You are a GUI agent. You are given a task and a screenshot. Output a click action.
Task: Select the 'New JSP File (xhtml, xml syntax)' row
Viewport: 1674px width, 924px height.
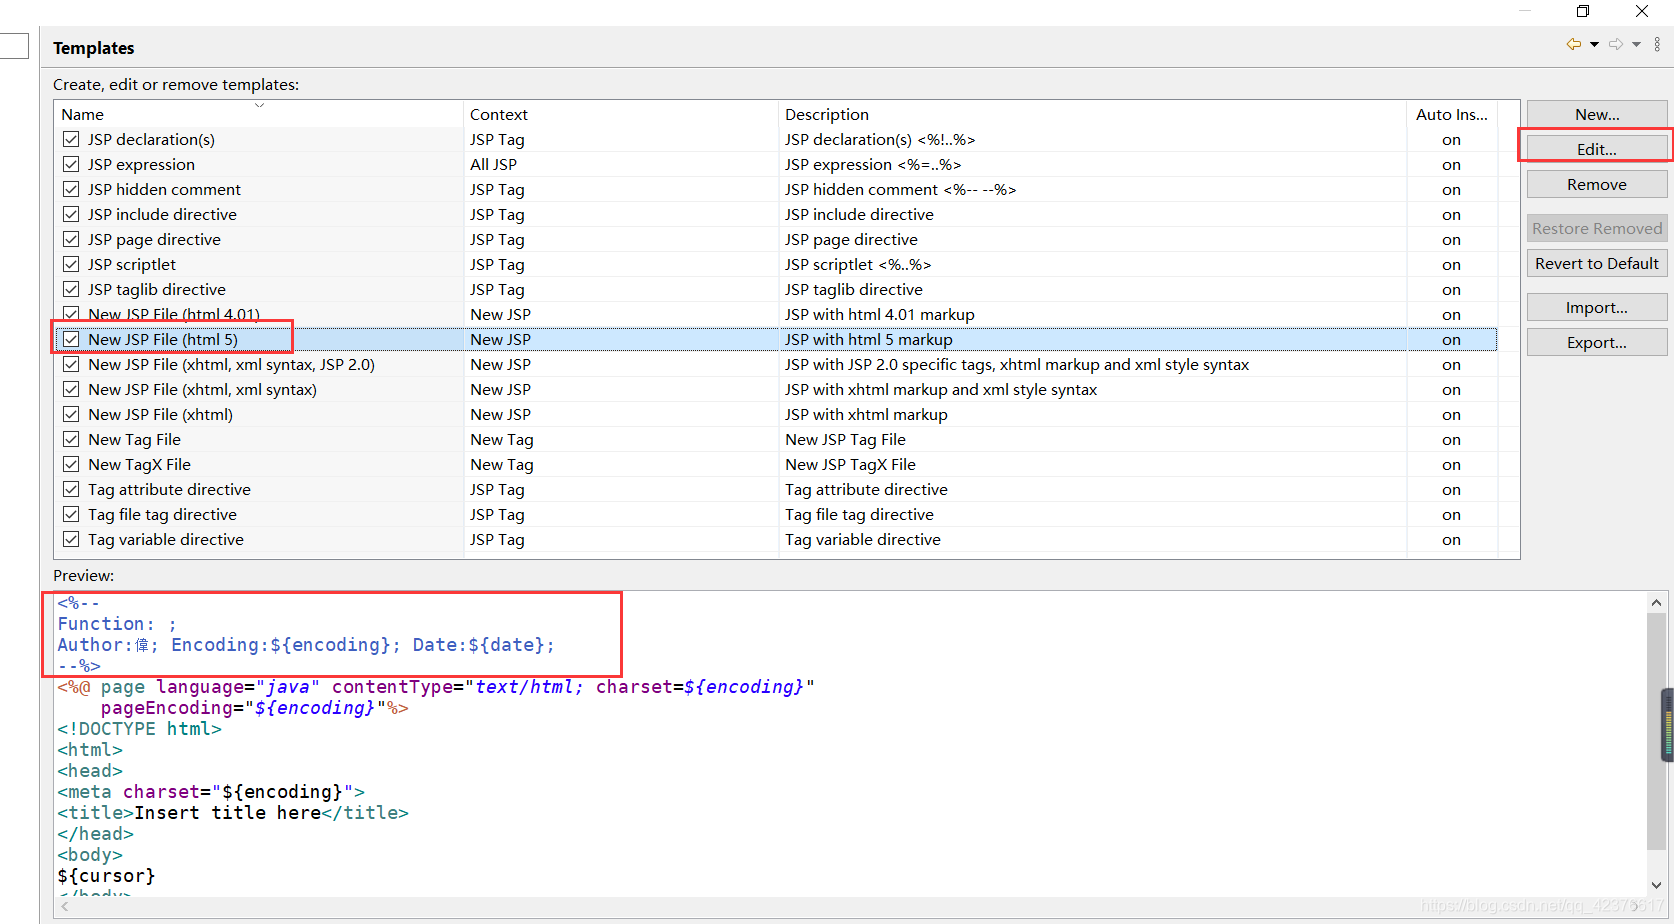point(776,389)
